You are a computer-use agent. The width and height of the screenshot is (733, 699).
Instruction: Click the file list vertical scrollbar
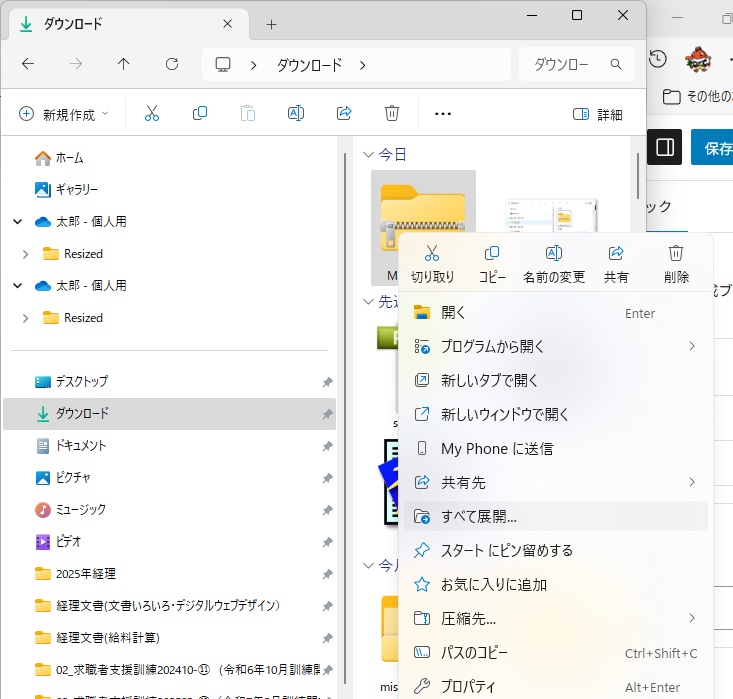[637, 175]
